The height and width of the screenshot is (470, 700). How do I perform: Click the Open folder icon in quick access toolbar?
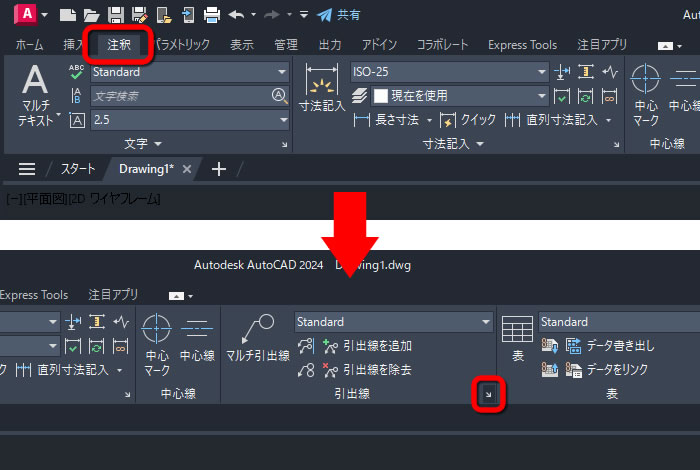[92, 15]
